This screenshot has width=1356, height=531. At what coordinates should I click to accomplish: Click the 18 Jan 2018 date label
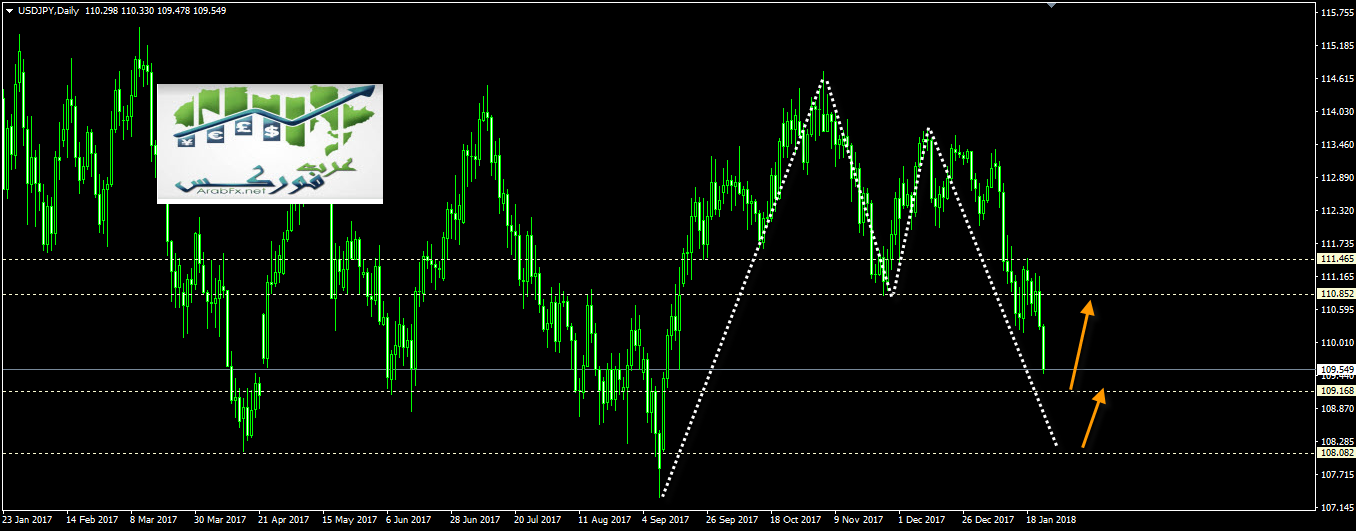(x=1051, y=521)
